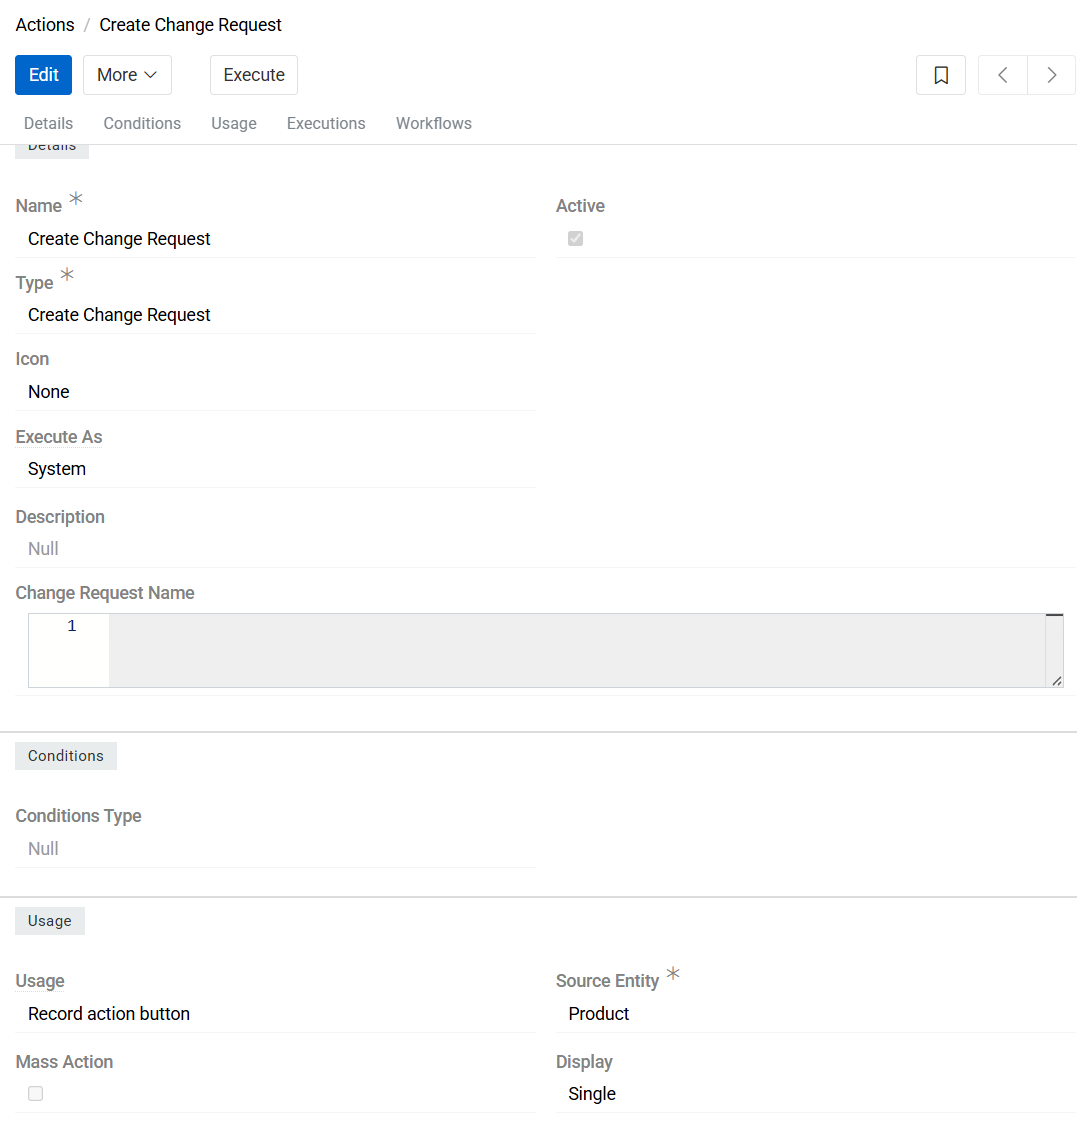The image size is (1077, 1121).
Task: Navigate to the next record using the right arrow
Action: point(1051,74)
